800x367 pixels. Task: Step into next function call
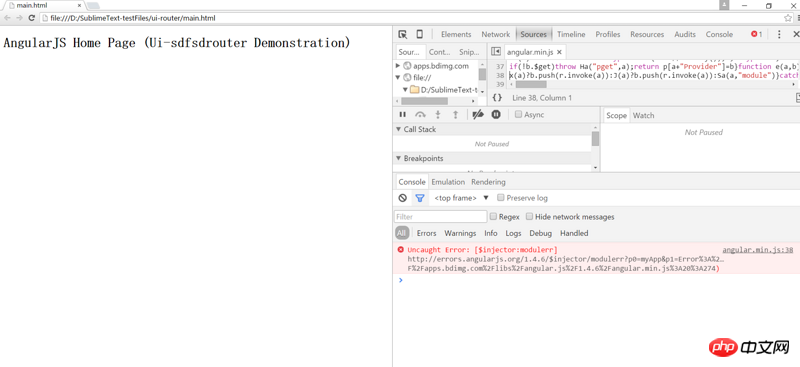(x=438, y=115)
